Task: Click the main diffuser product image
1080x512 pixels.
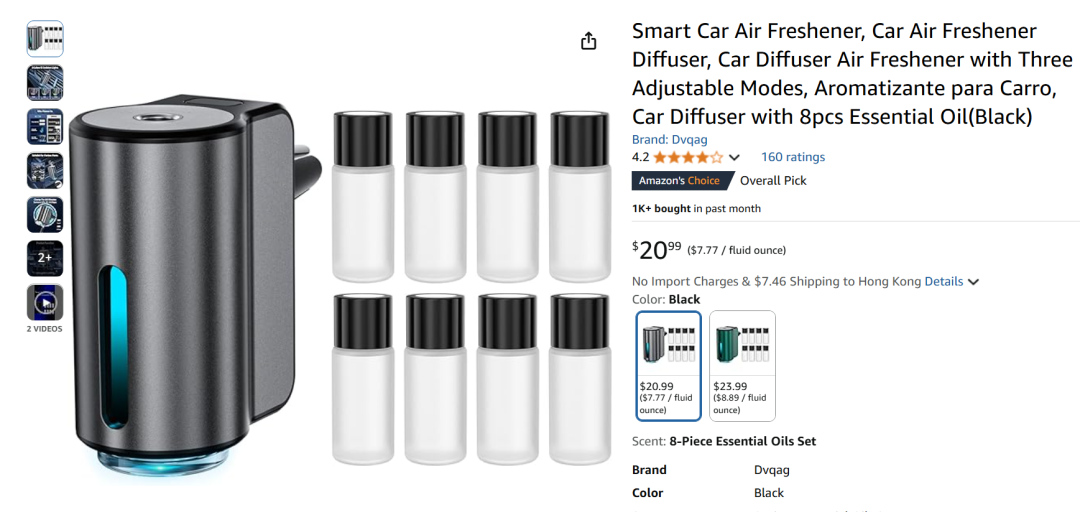Action: click(x=180, y=285)
